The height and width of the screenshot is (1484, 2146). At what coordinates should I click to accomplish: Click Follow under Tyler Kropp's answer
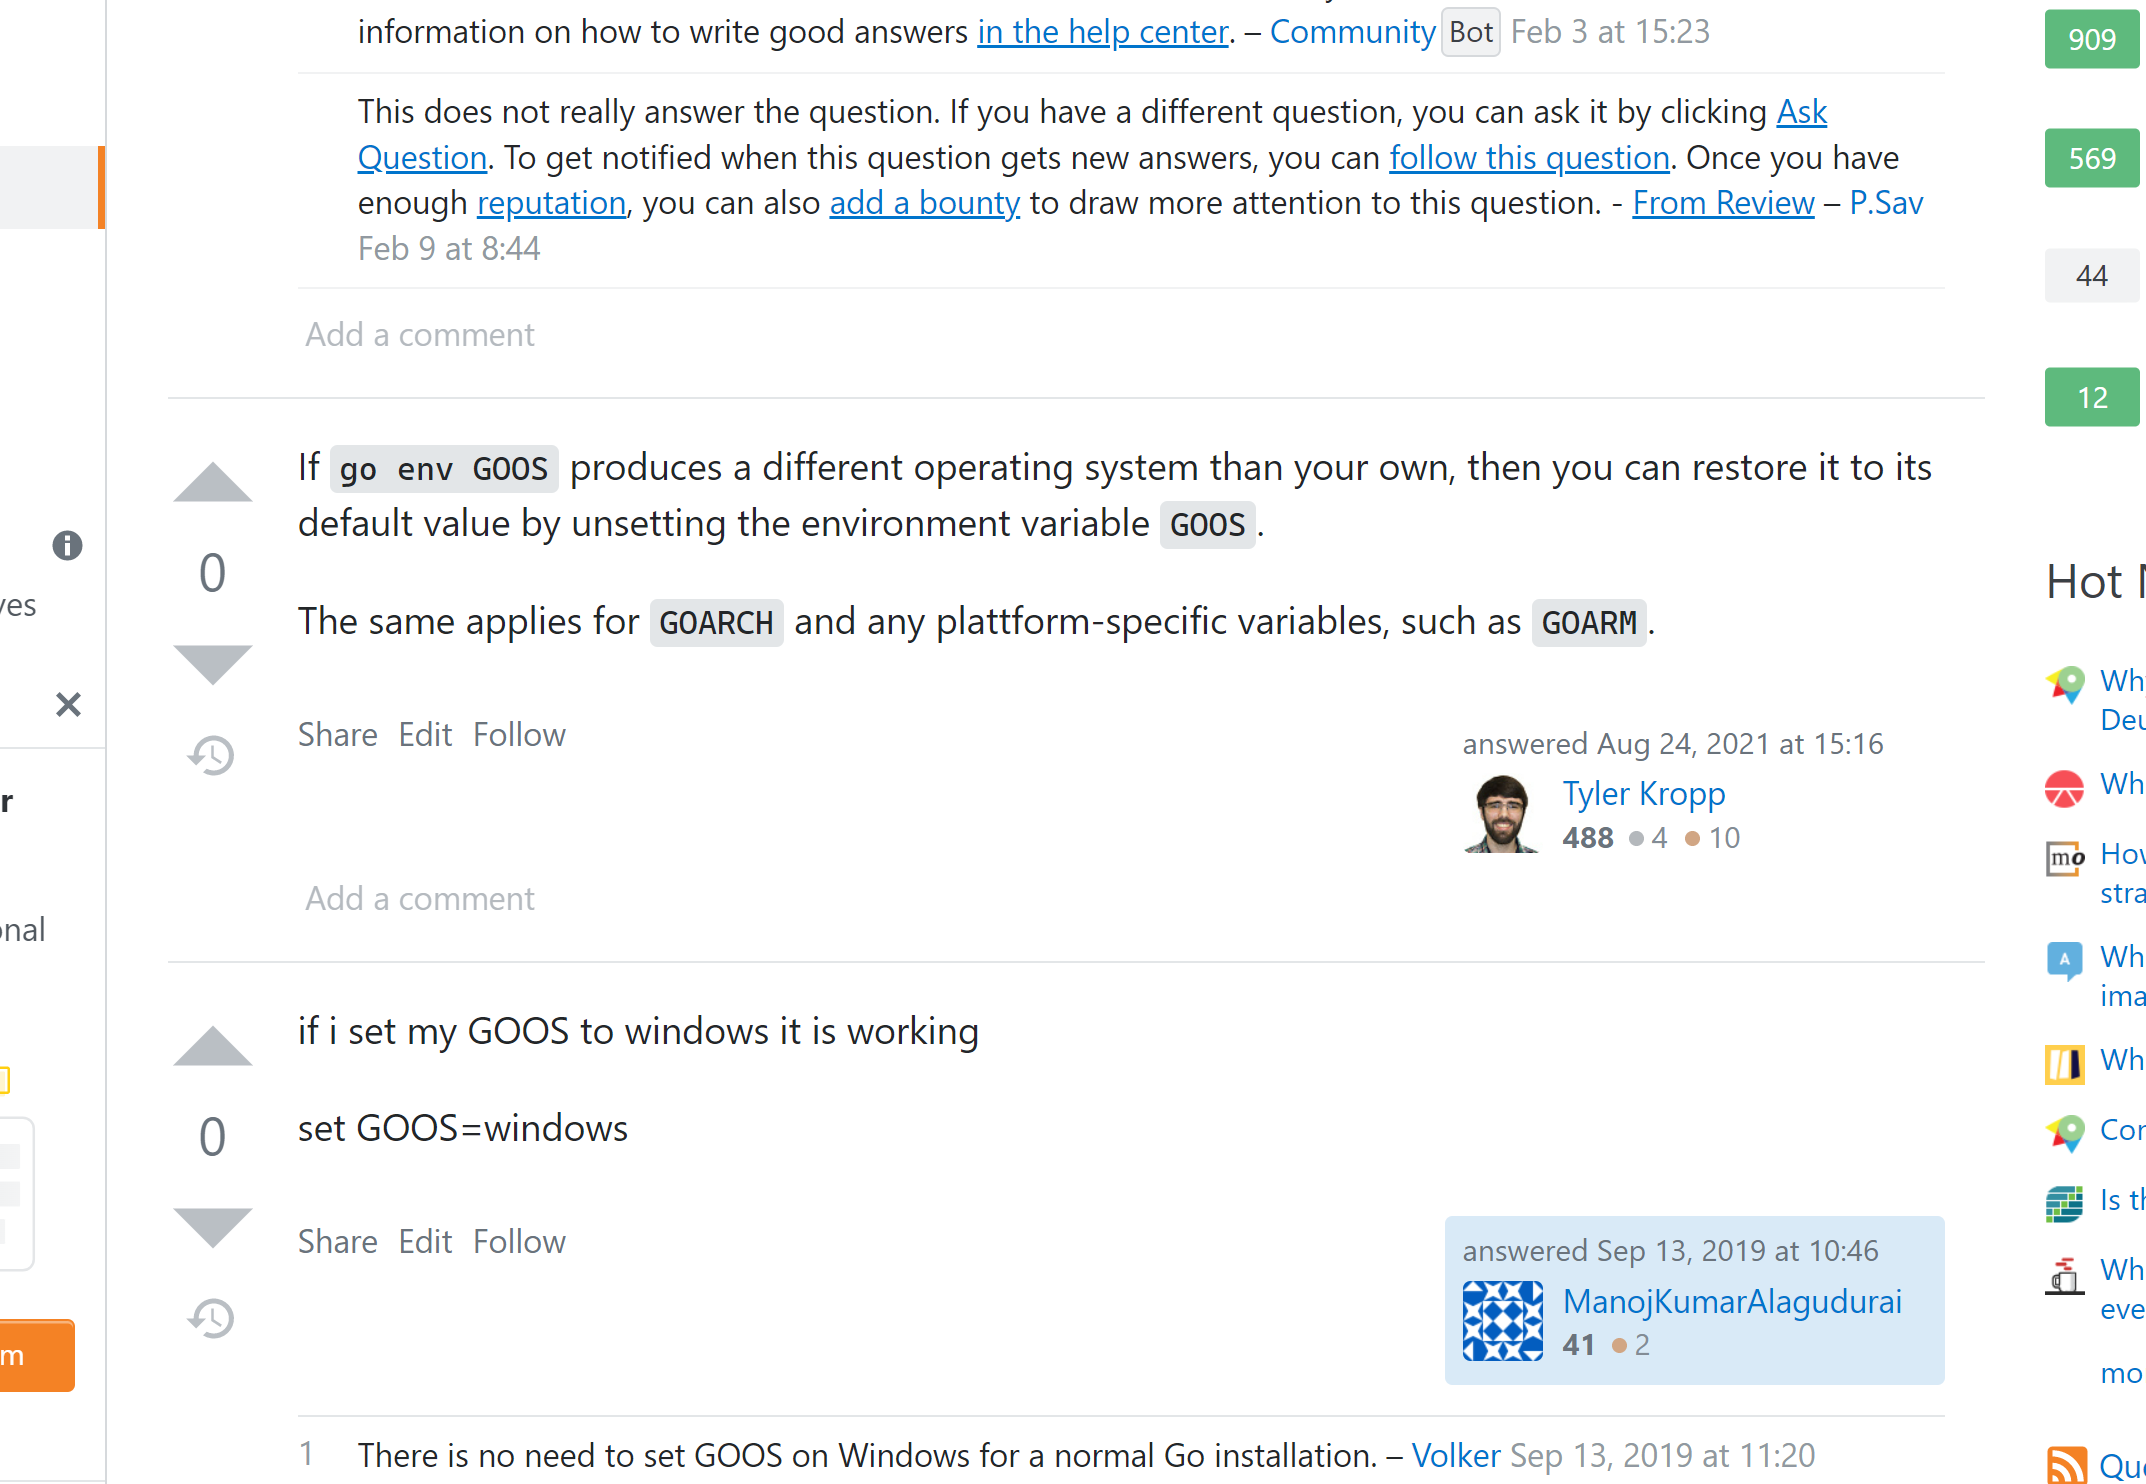(519, 735)
